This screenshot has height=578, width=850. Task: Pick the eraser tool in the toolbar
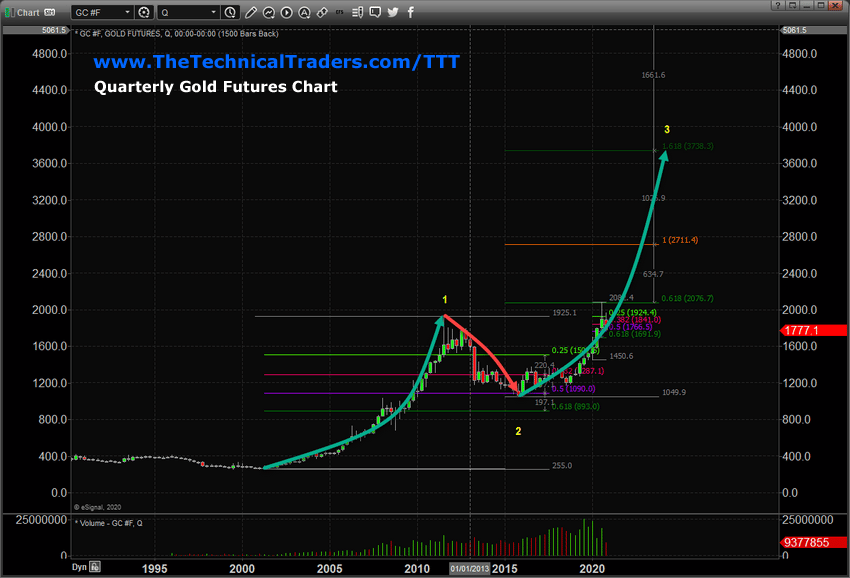click(322, 12)
